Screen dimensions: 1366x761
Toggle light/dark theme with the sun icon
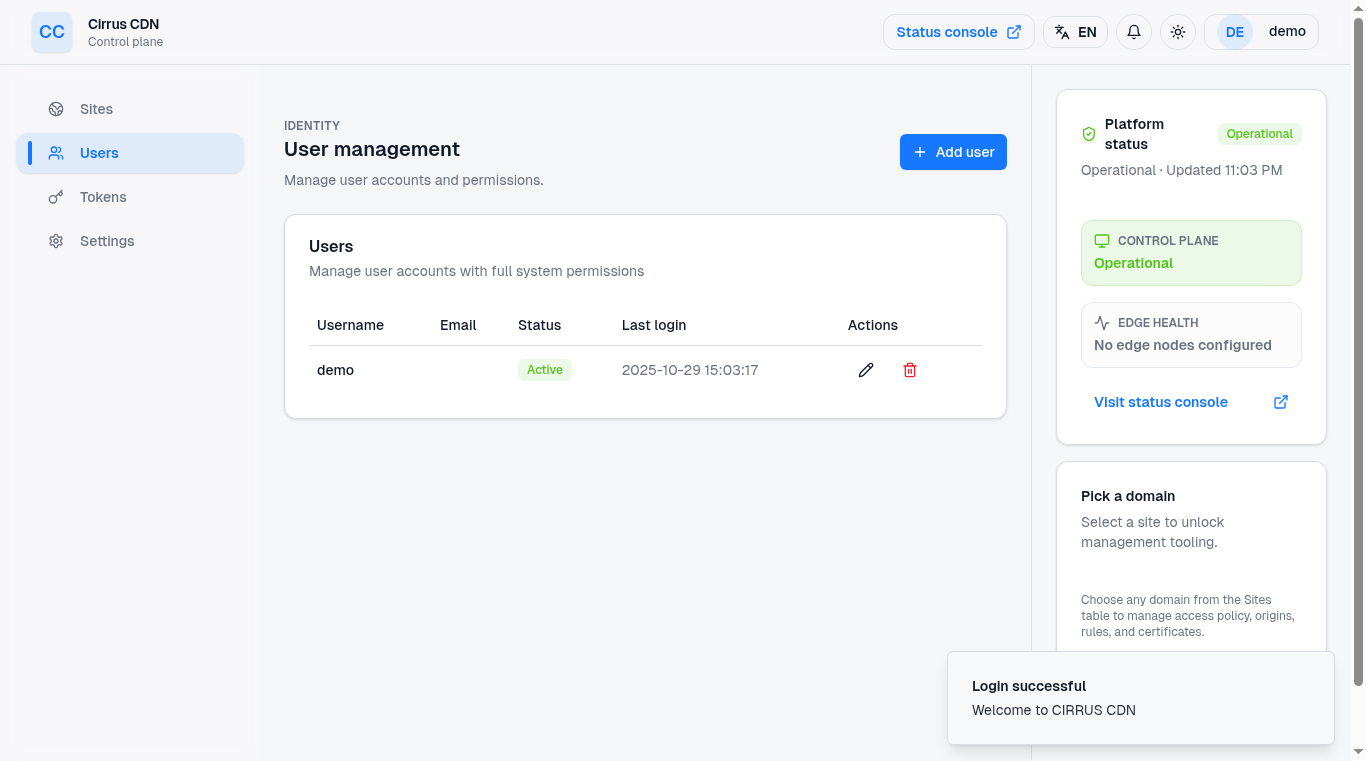[x=1177, y=31]
